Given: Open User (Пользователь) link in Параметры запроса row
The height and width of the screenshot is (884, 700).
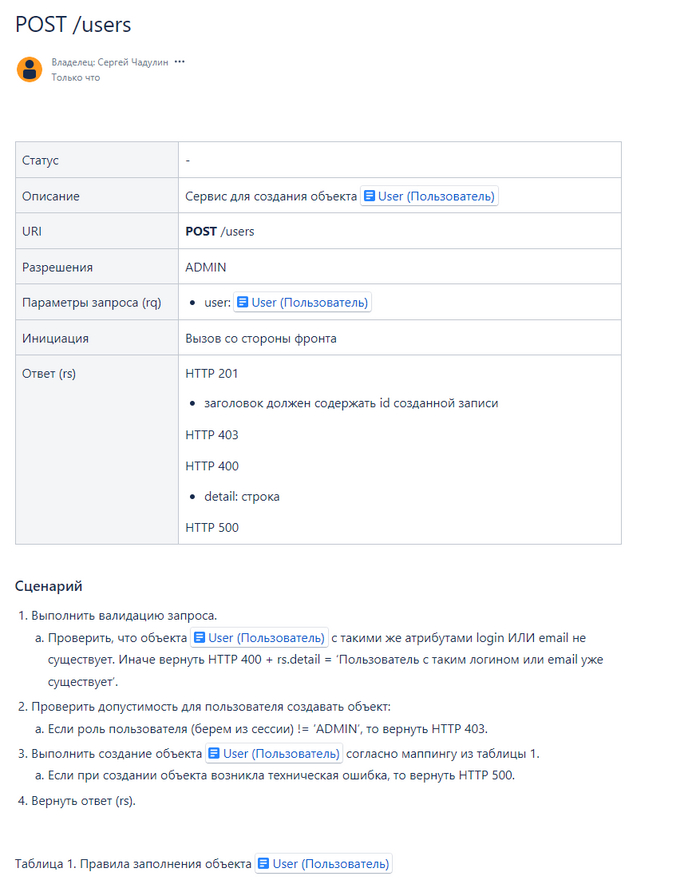Looking at the screenshot, I should [310, 302].
